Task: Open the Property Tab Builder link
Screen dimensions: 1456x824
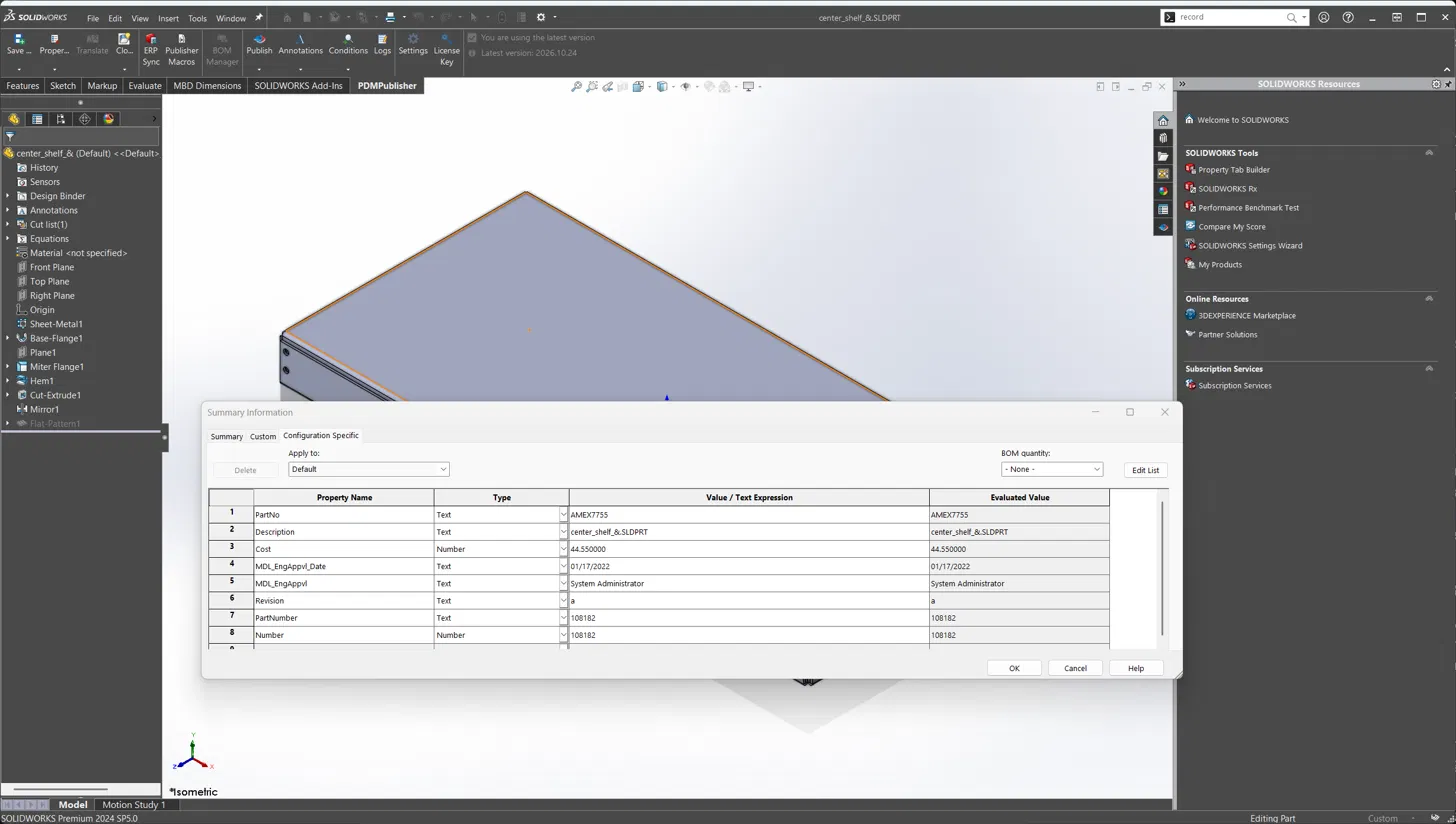Action: (1233, 170)
